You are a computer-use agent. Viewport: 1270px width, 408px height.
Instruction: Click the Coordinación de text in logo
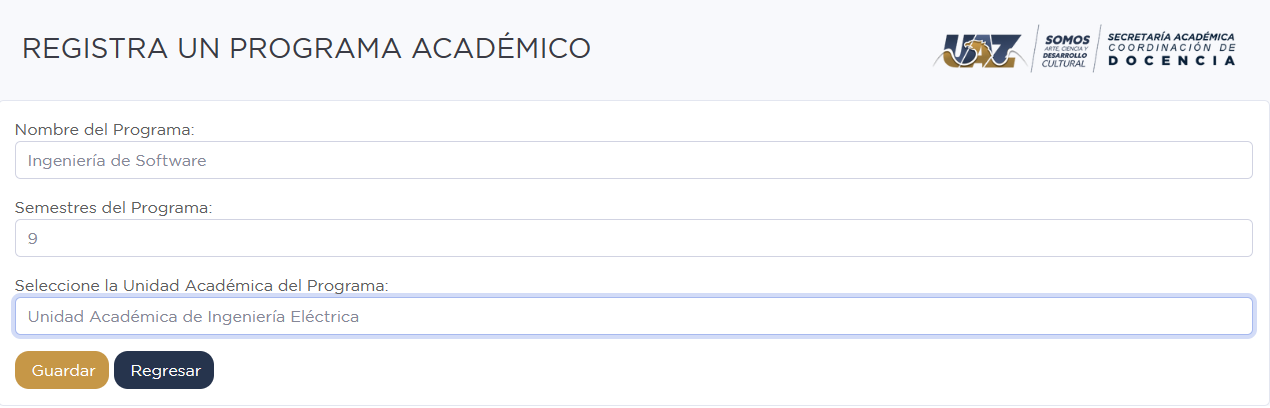[1171, 48]
